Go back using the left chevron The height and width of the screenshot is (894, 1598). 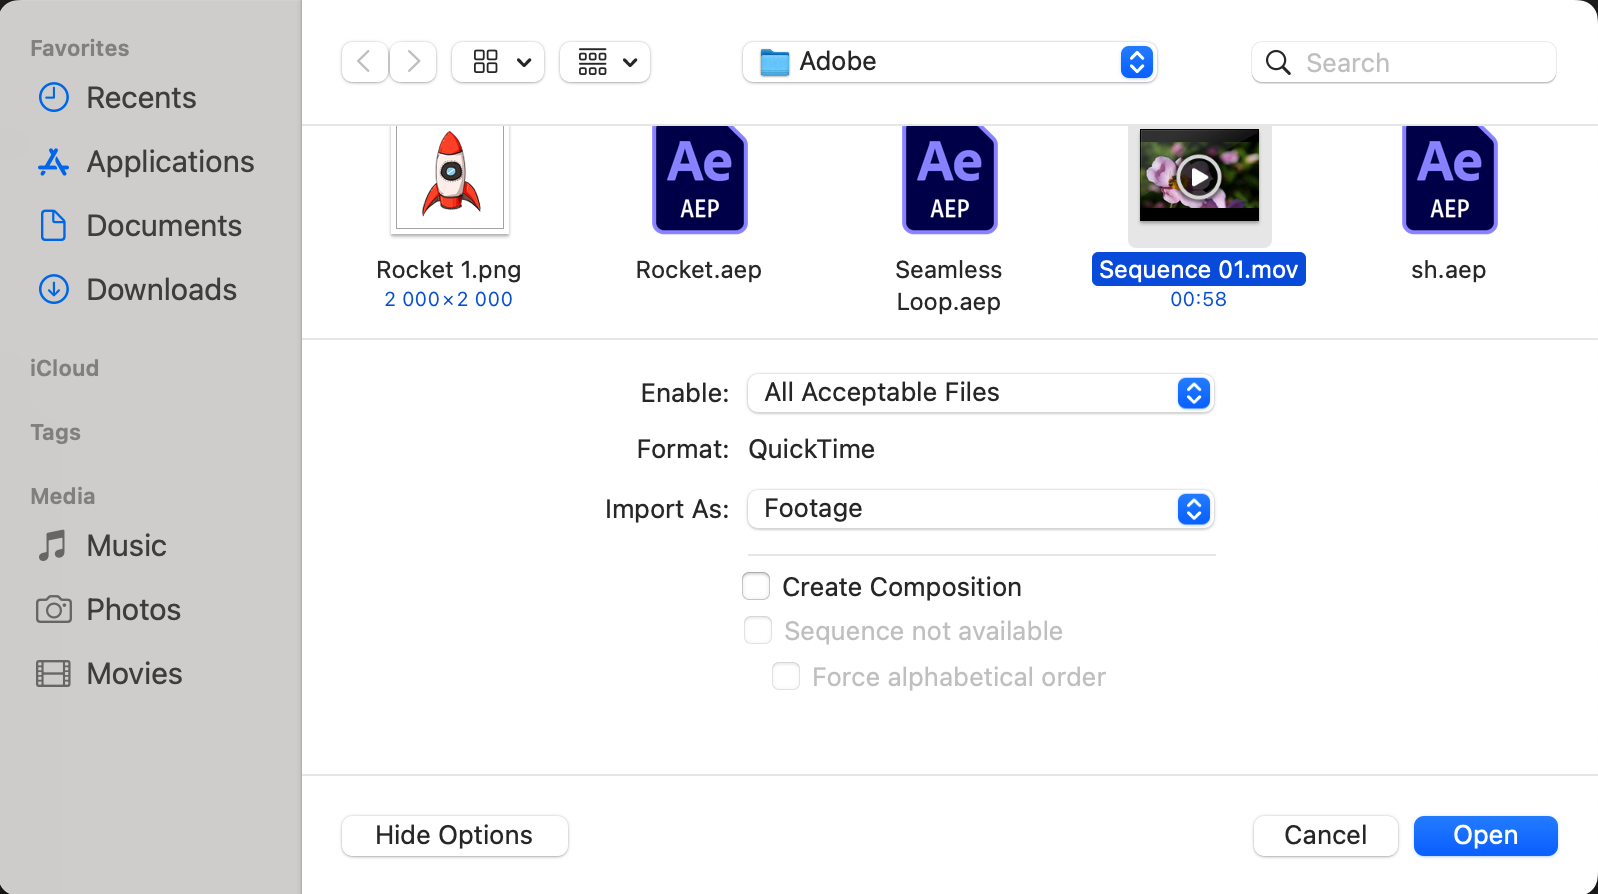pos(364,62)
